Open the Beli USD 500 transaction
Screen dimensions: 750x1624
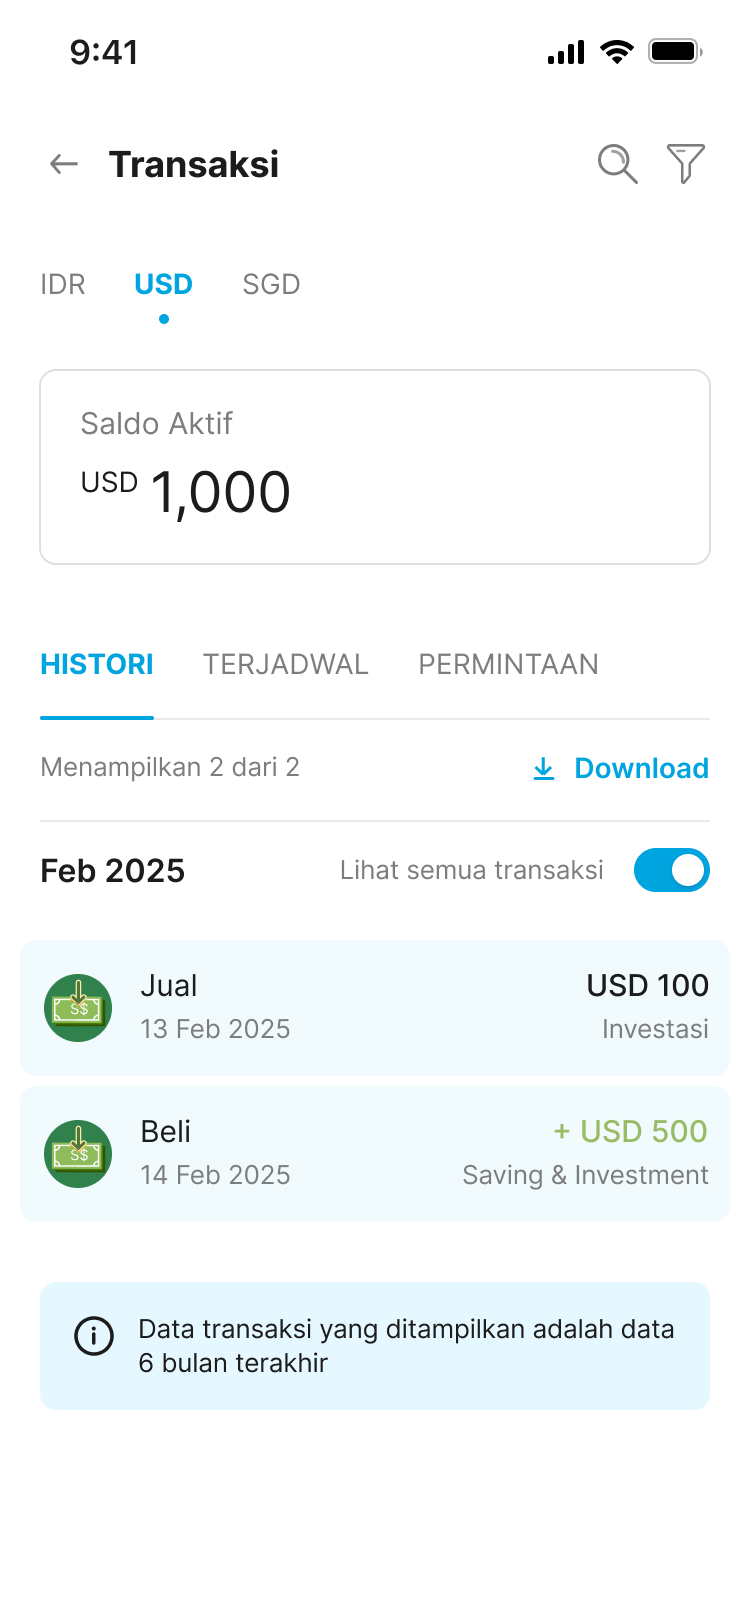point(375,1154)
